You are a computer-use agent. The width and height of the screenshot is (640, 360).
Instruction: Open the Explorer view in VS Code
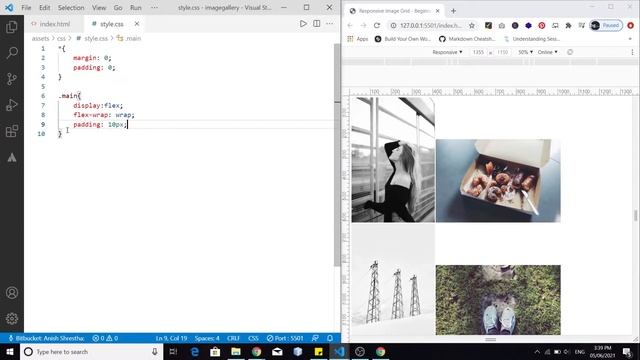[12, 27]
